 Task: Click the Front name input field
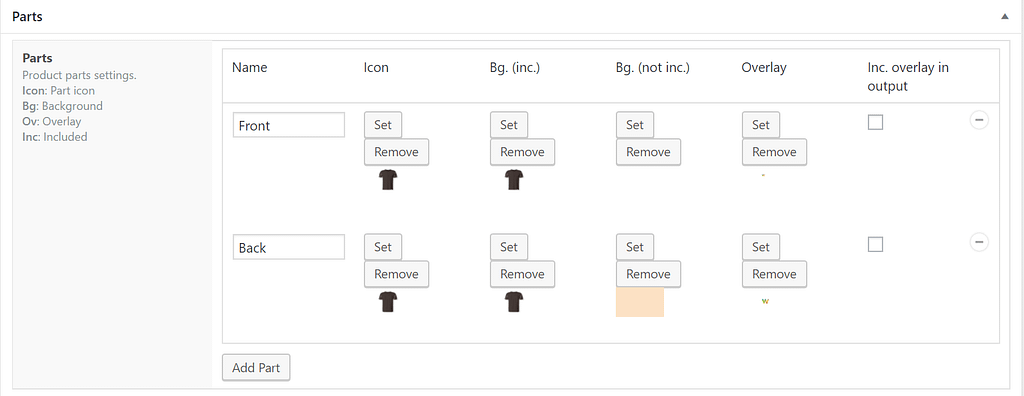tap(289, 125)
